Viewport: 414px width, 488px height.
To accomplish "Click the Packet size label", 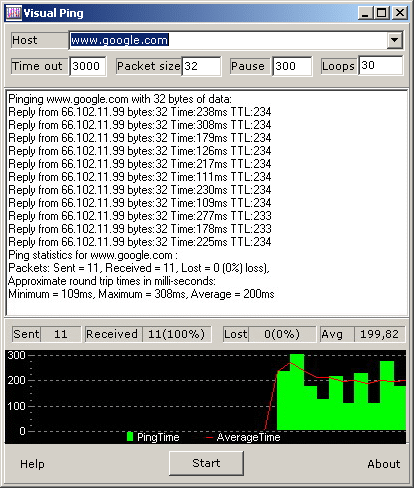I will (149, 66).
